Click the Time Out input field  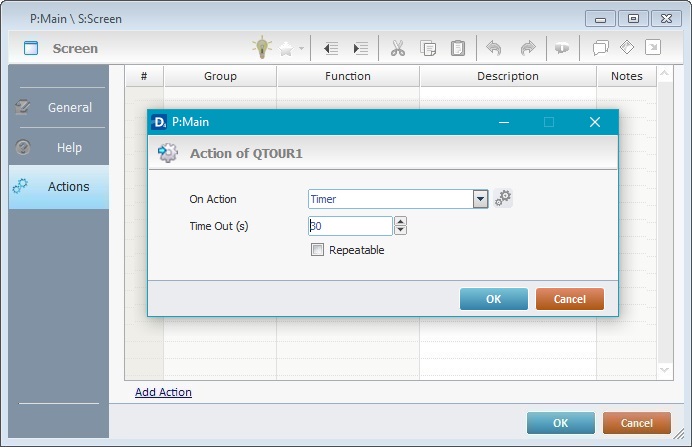[349, 226]
